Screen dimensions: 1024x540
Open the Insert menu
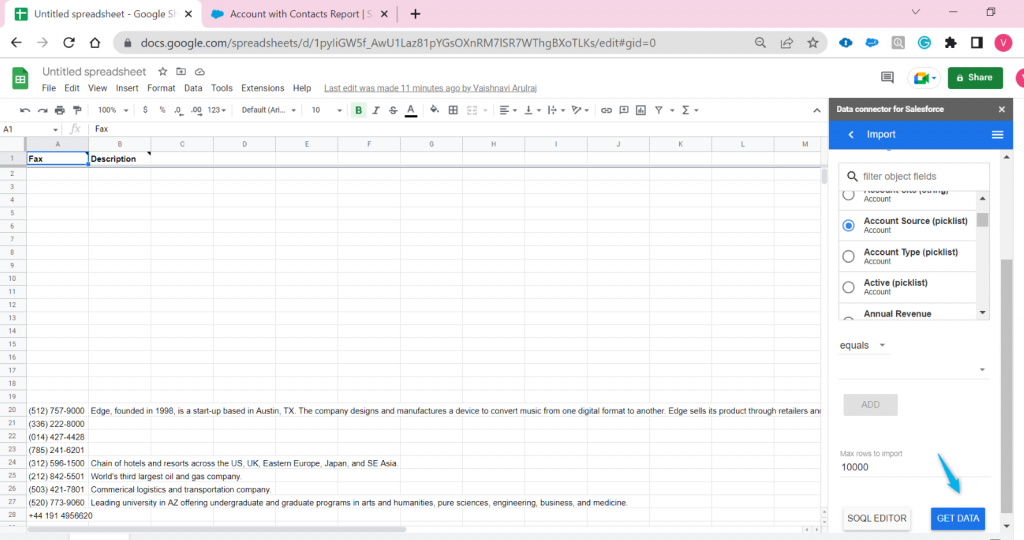pyautogui.click(x=127, y=88)
